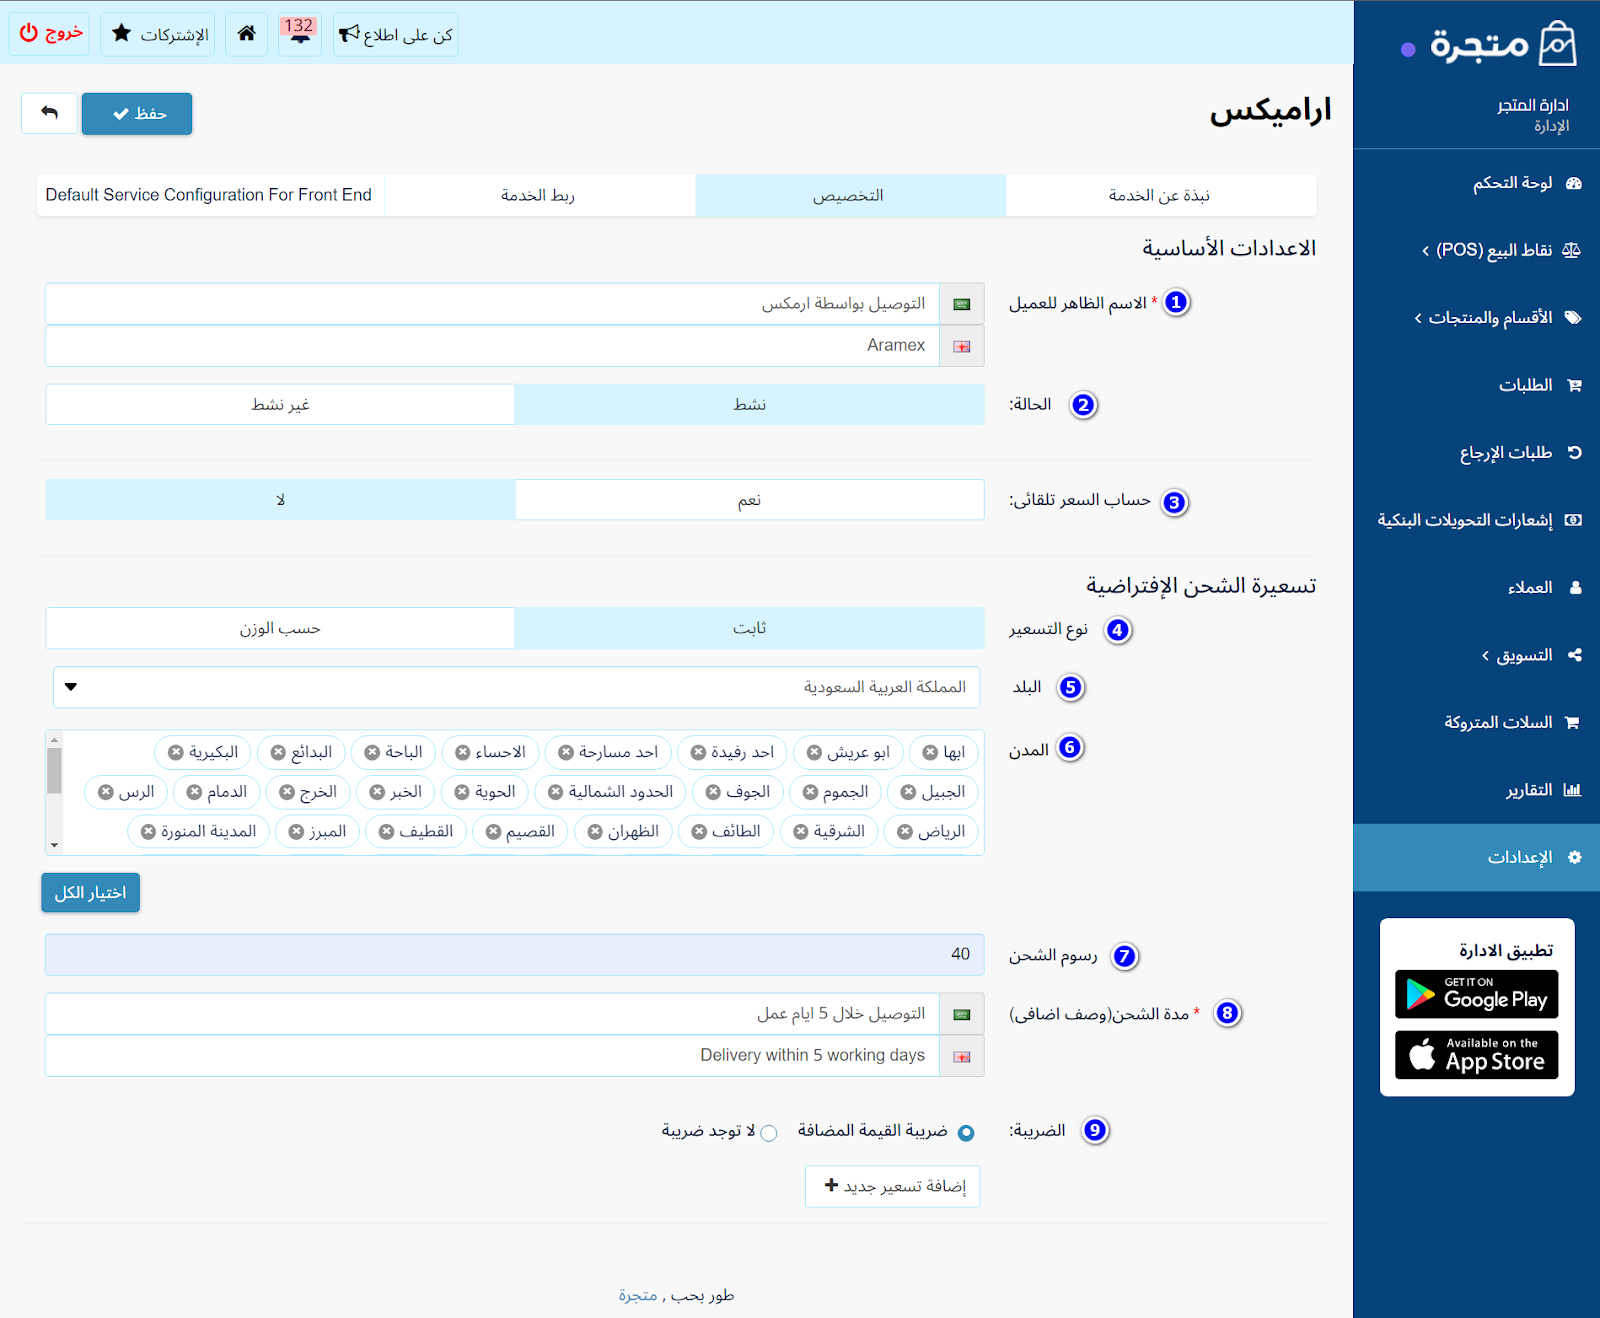Screen dimensions: 1600x1318
Task: Open نبذة عن الخدمة tab
Action: click(1161, 195)
